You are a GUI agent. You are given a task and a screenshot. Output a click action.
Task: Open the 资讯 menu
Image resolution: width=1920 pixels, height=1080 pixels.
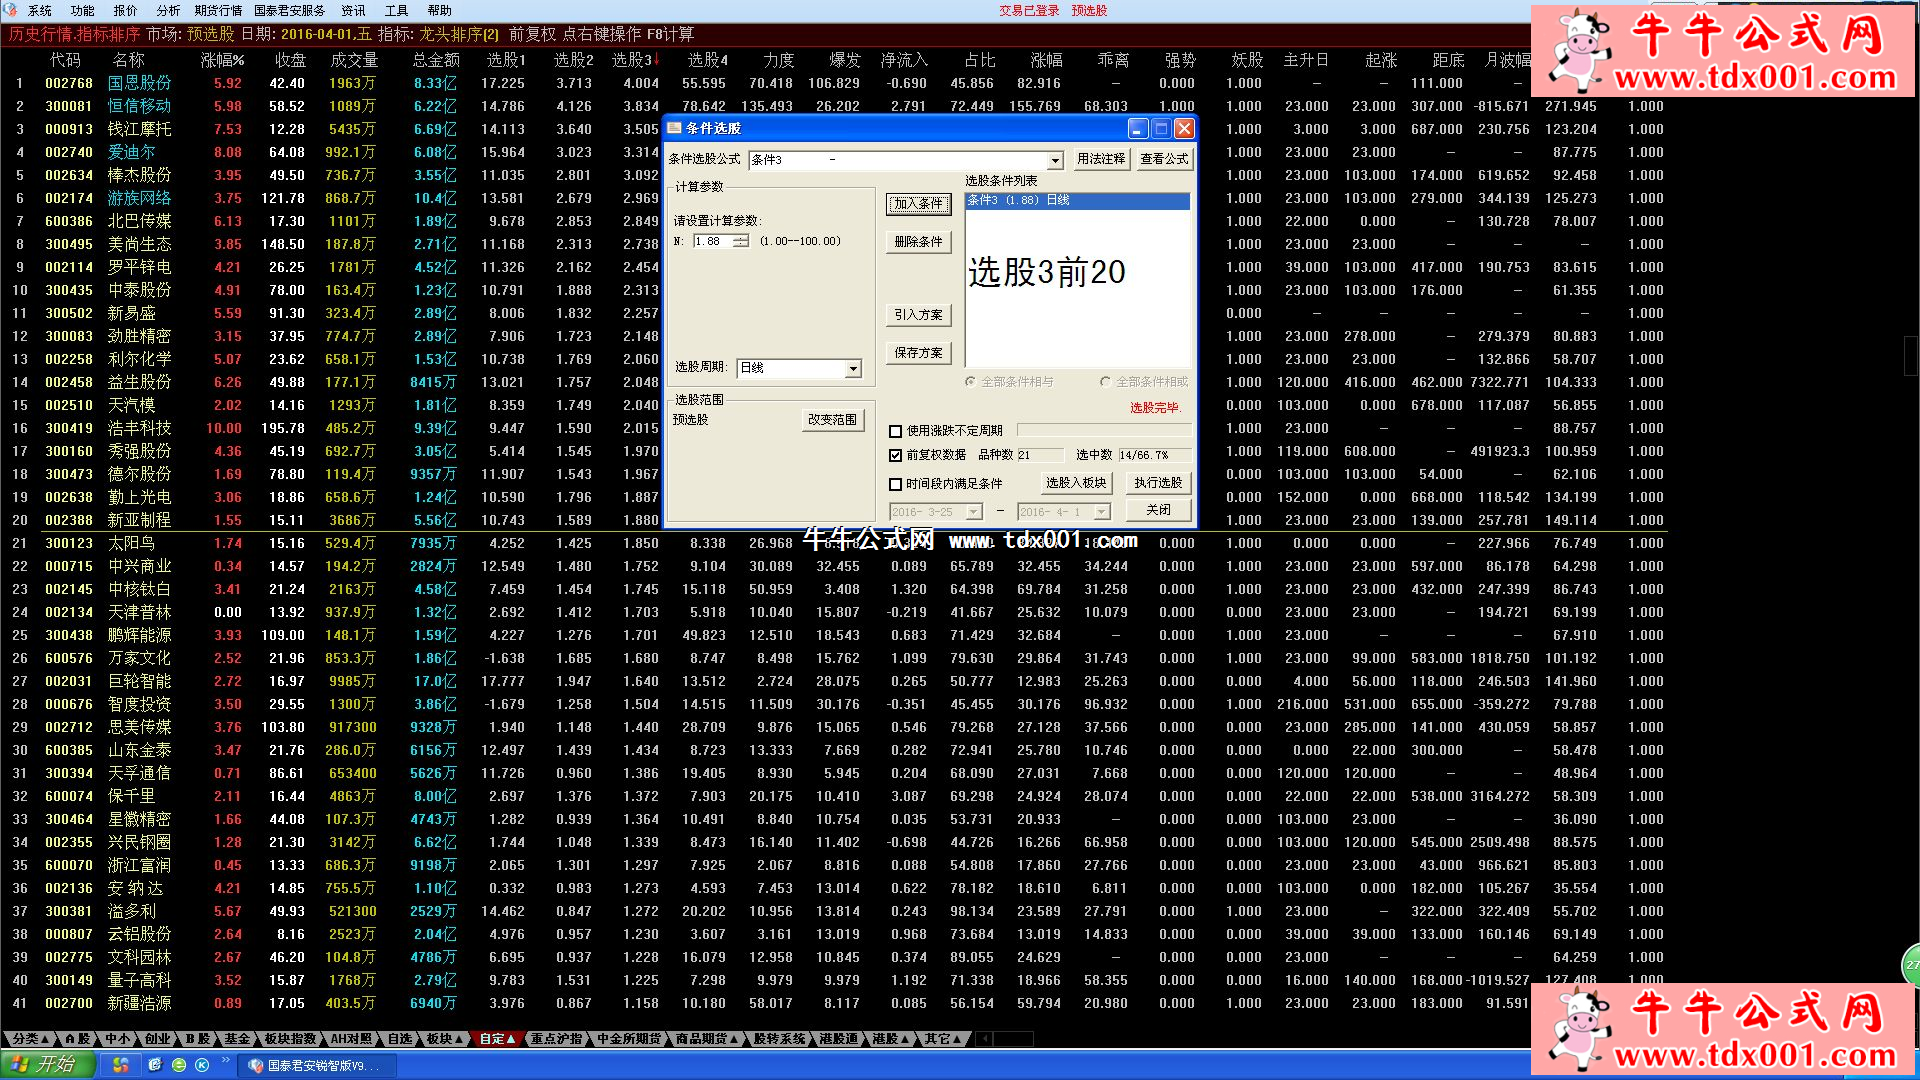(x=353, y=10)
